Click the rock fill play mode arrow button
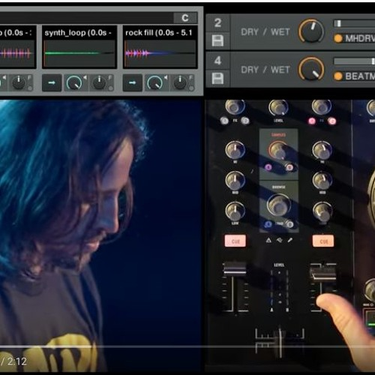 coord(132,83)
